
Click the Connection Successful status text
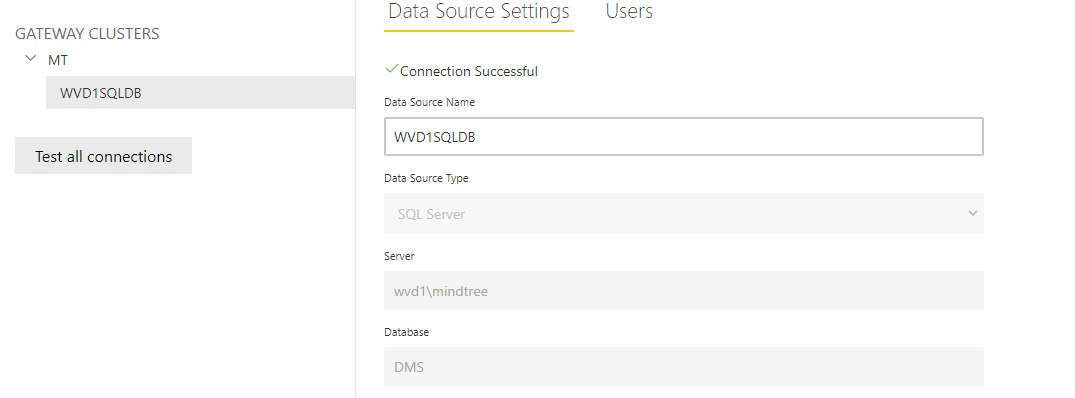pos(469,71)
